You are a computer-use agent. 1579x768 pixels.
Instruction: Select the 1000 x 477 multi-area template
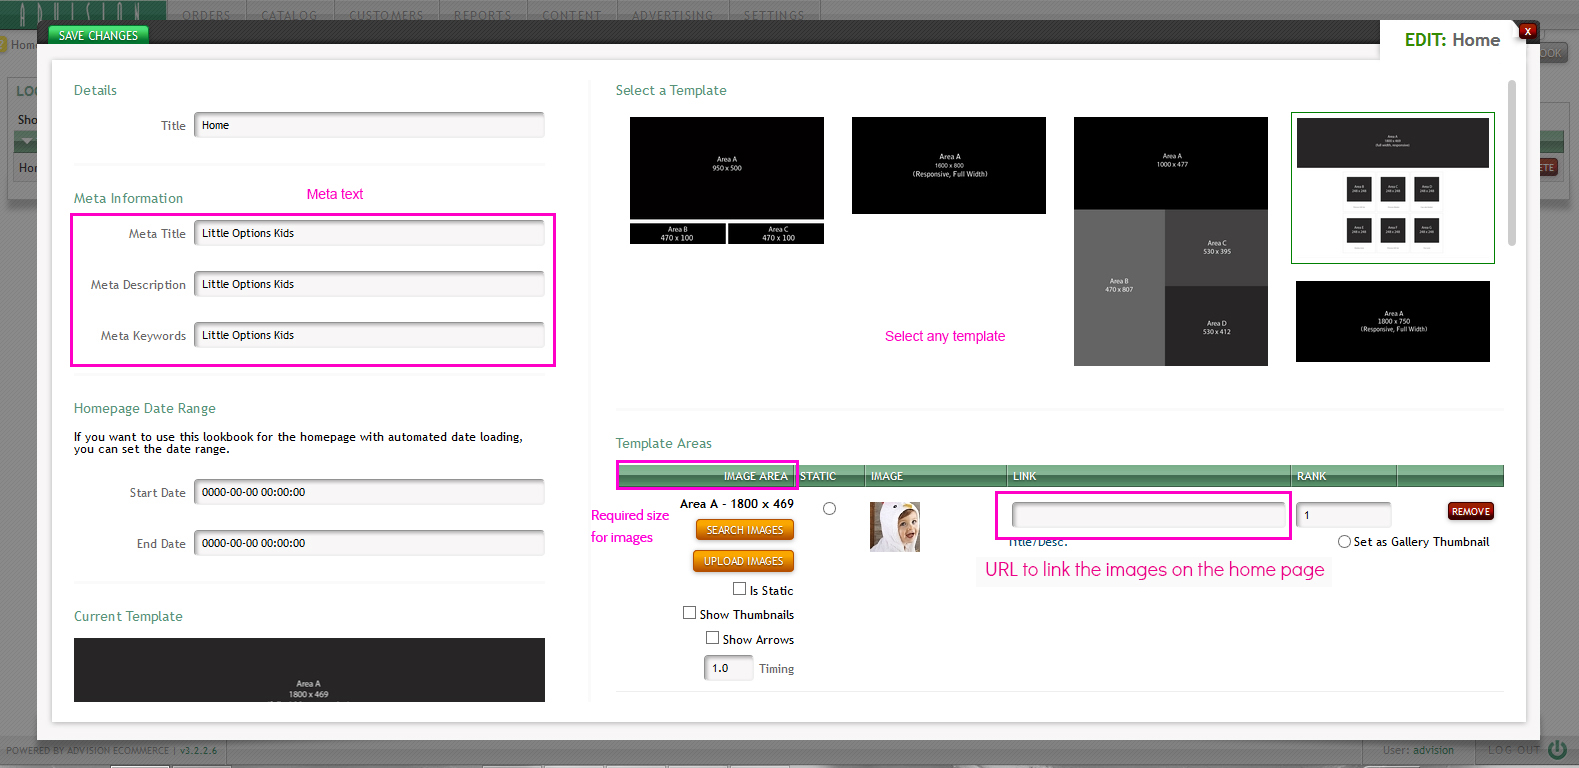point(1170,239)
